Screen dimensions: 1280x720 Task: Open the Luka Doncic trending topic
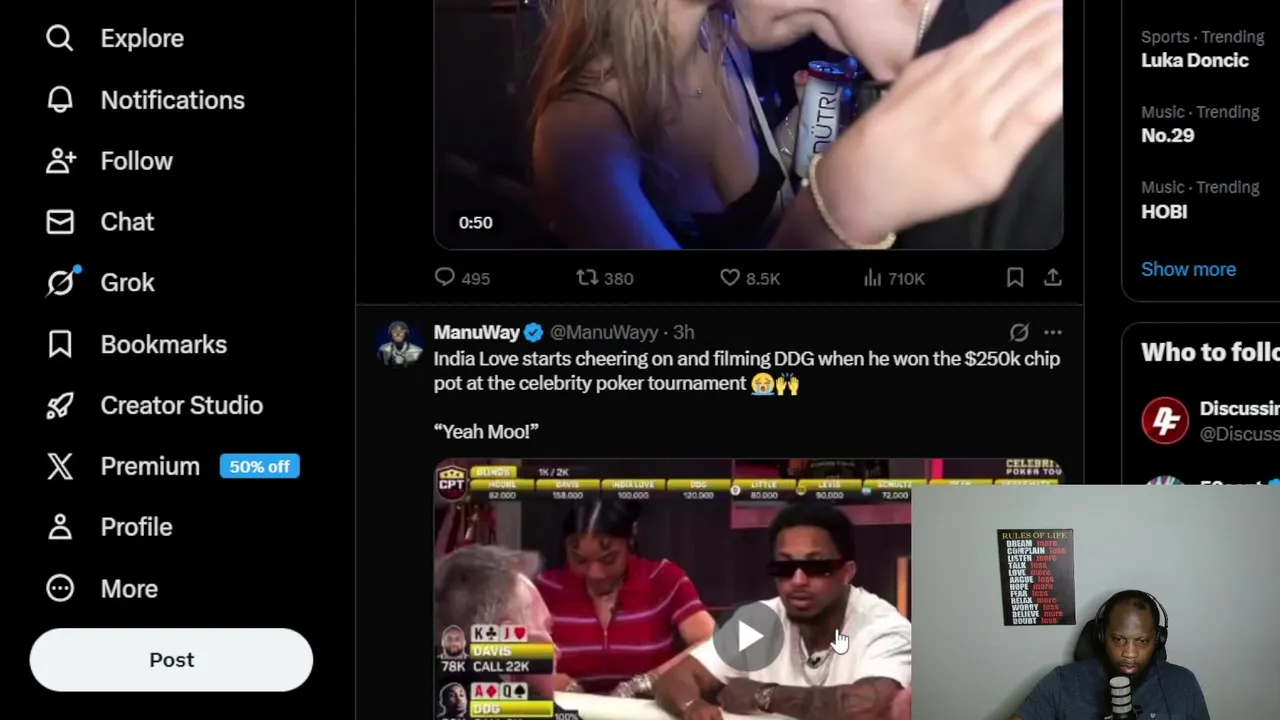[1195, 60]
